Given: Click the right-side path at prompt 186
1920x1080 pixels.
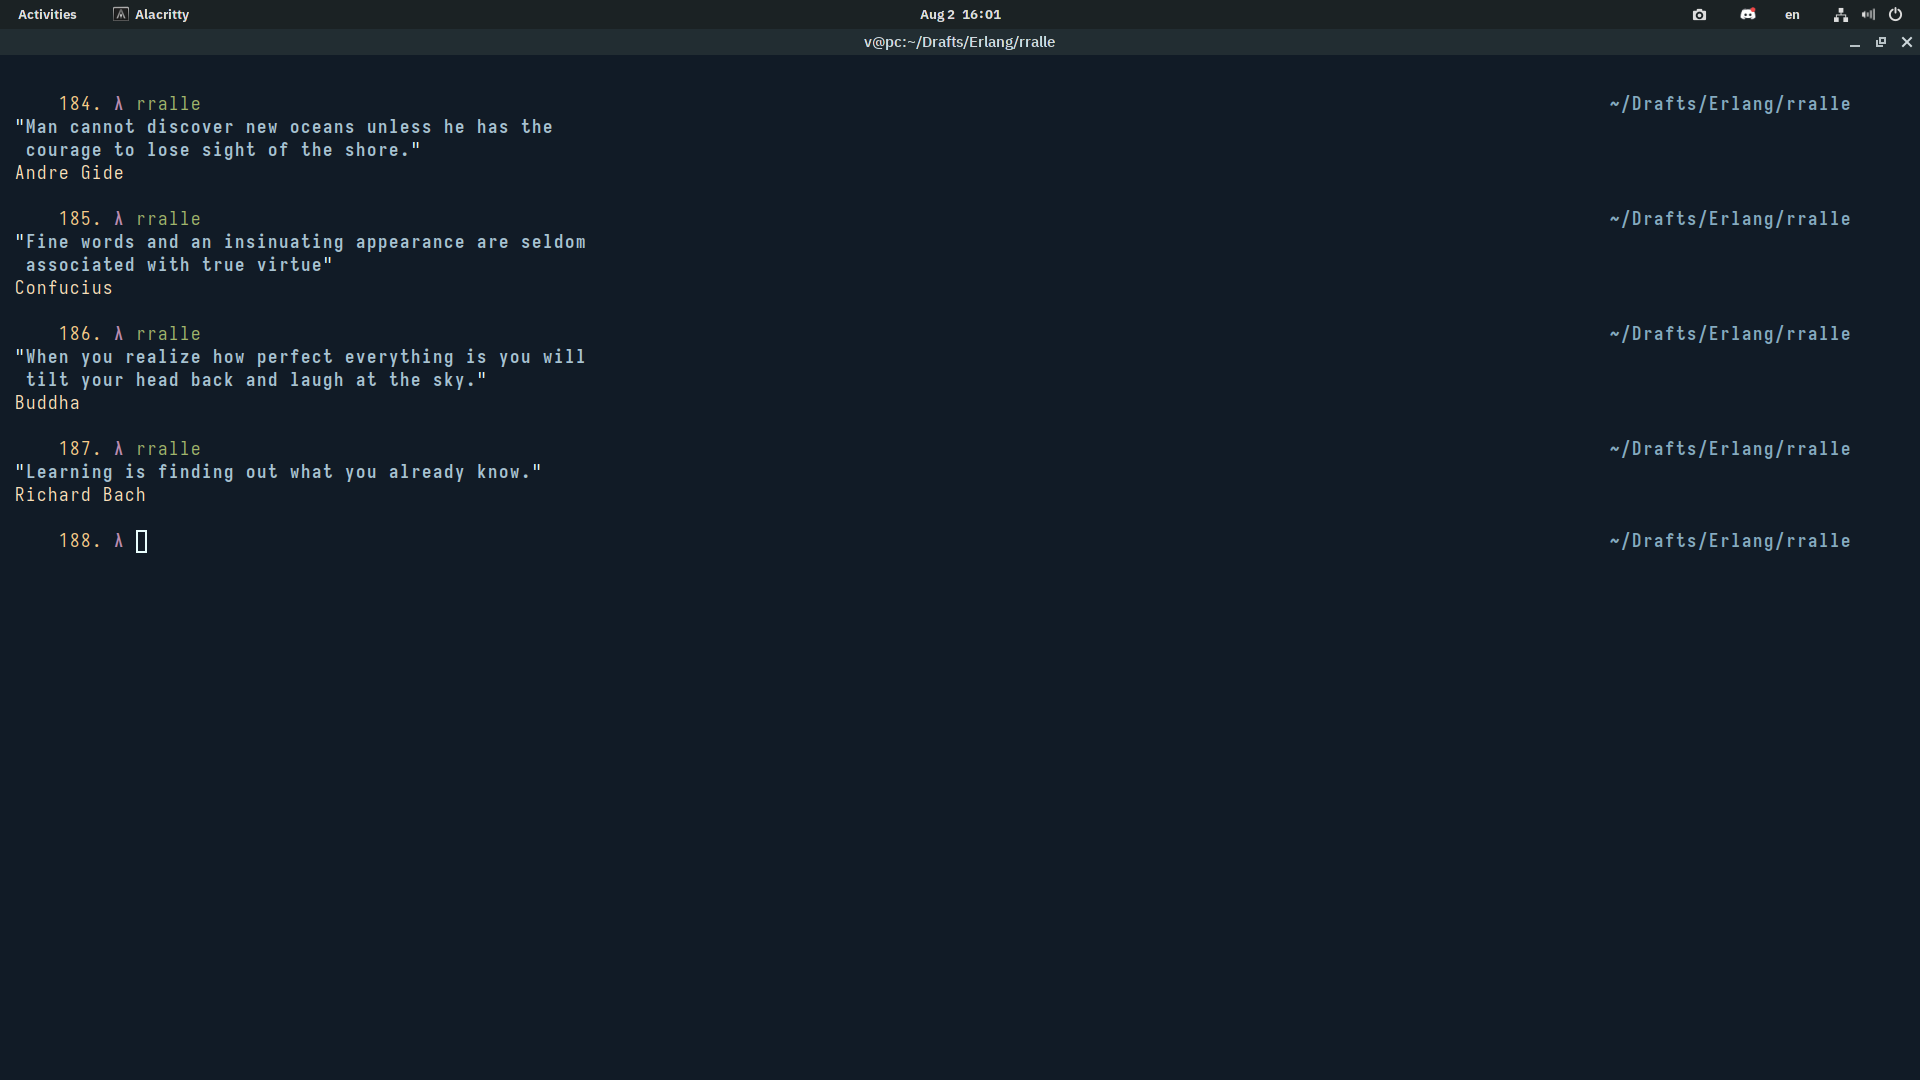Looking at the screenshot, I should 1729,334.
